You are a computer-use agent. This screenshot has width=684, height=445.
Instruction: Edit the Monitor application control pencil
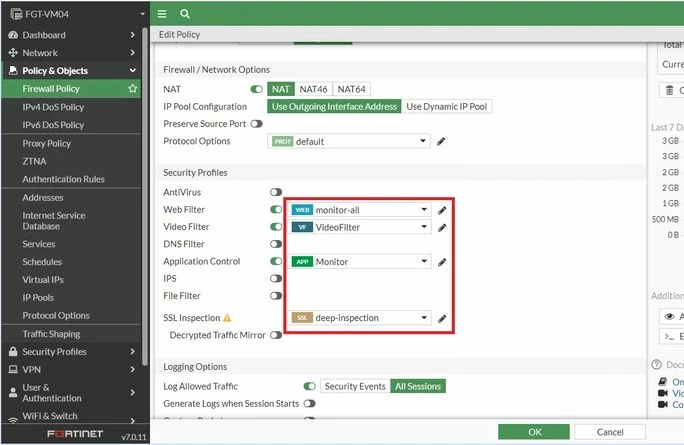pos(442,262)
